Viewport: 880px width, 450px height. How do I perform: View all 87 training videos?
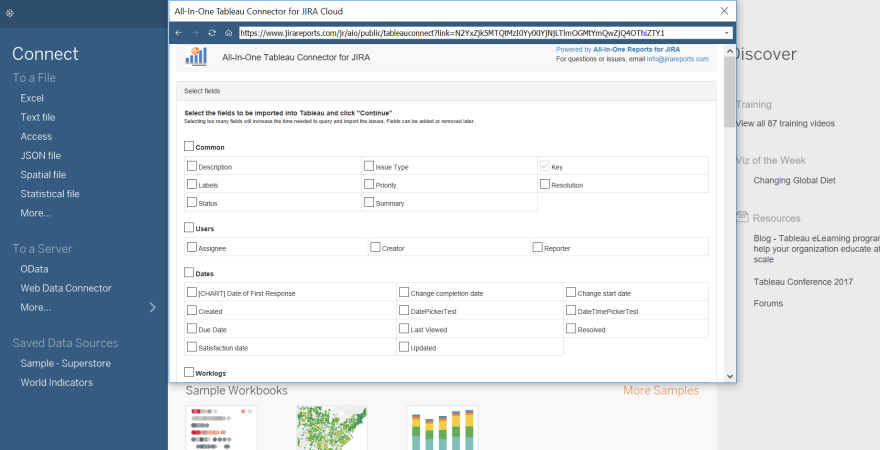(785, 123)
